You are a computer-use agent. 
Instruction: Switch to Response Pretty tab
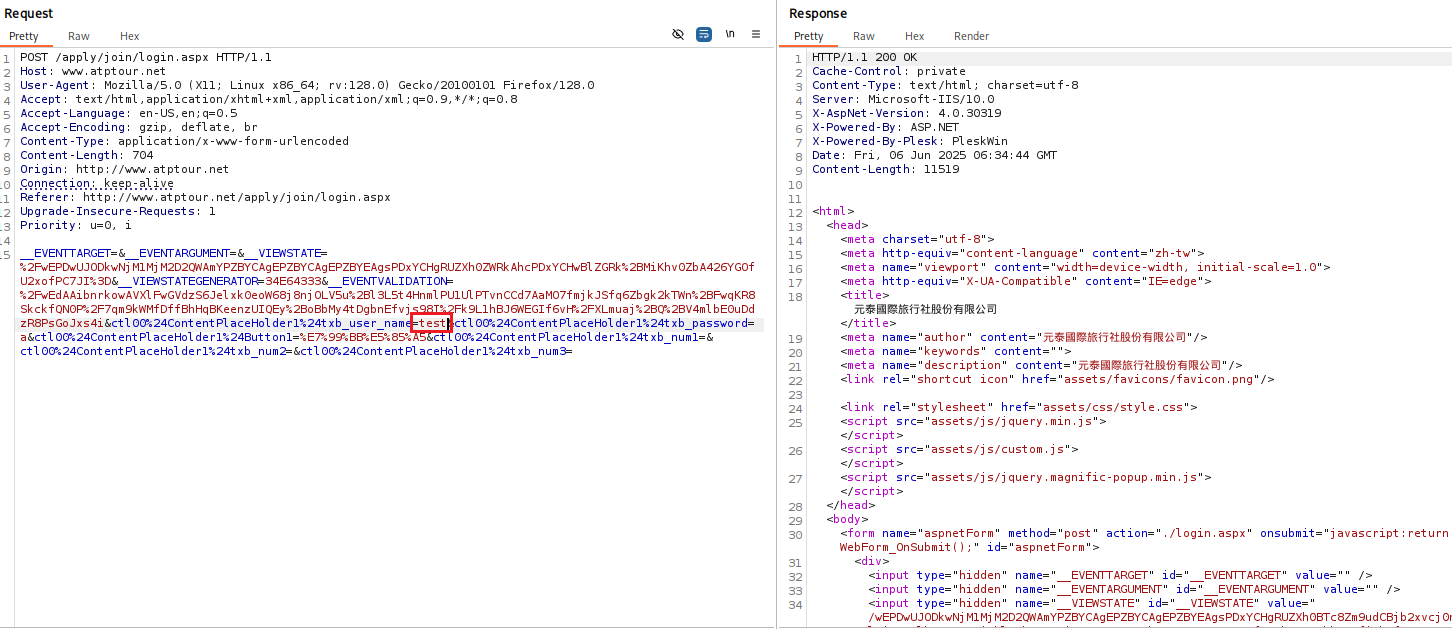tap(809, 36)
